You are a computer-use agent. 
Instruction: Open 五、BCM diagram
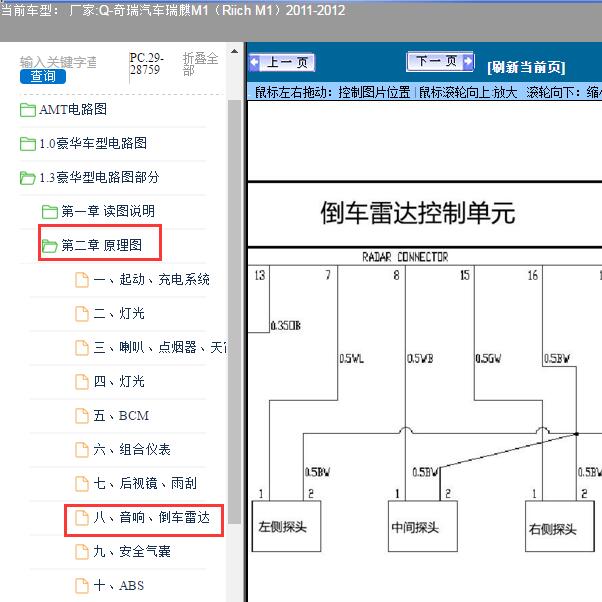point(121,415)
